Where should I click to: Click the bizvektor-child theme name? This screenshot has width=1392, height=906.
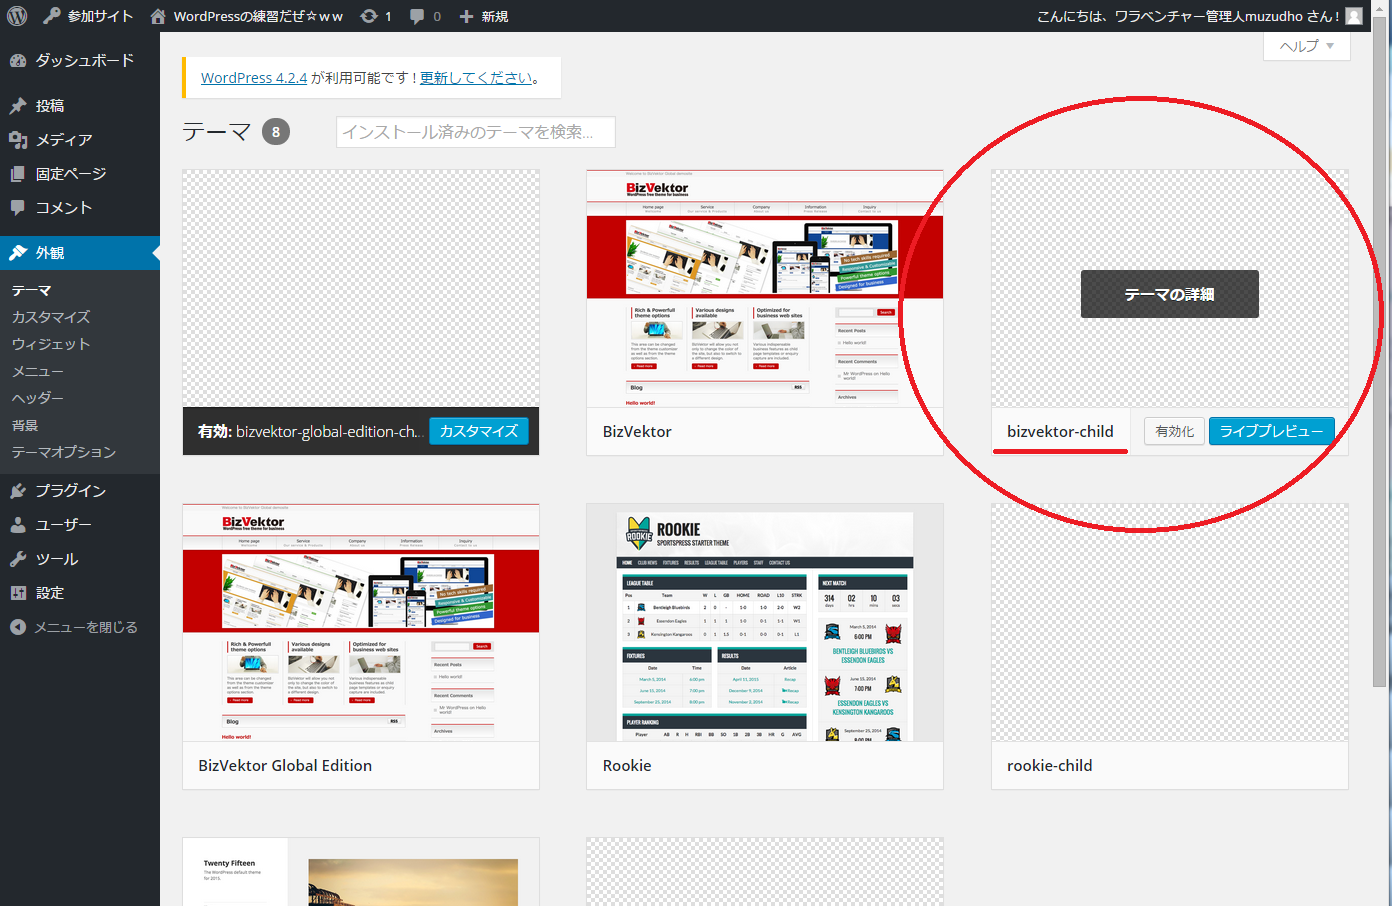(x=1060, y=431)
